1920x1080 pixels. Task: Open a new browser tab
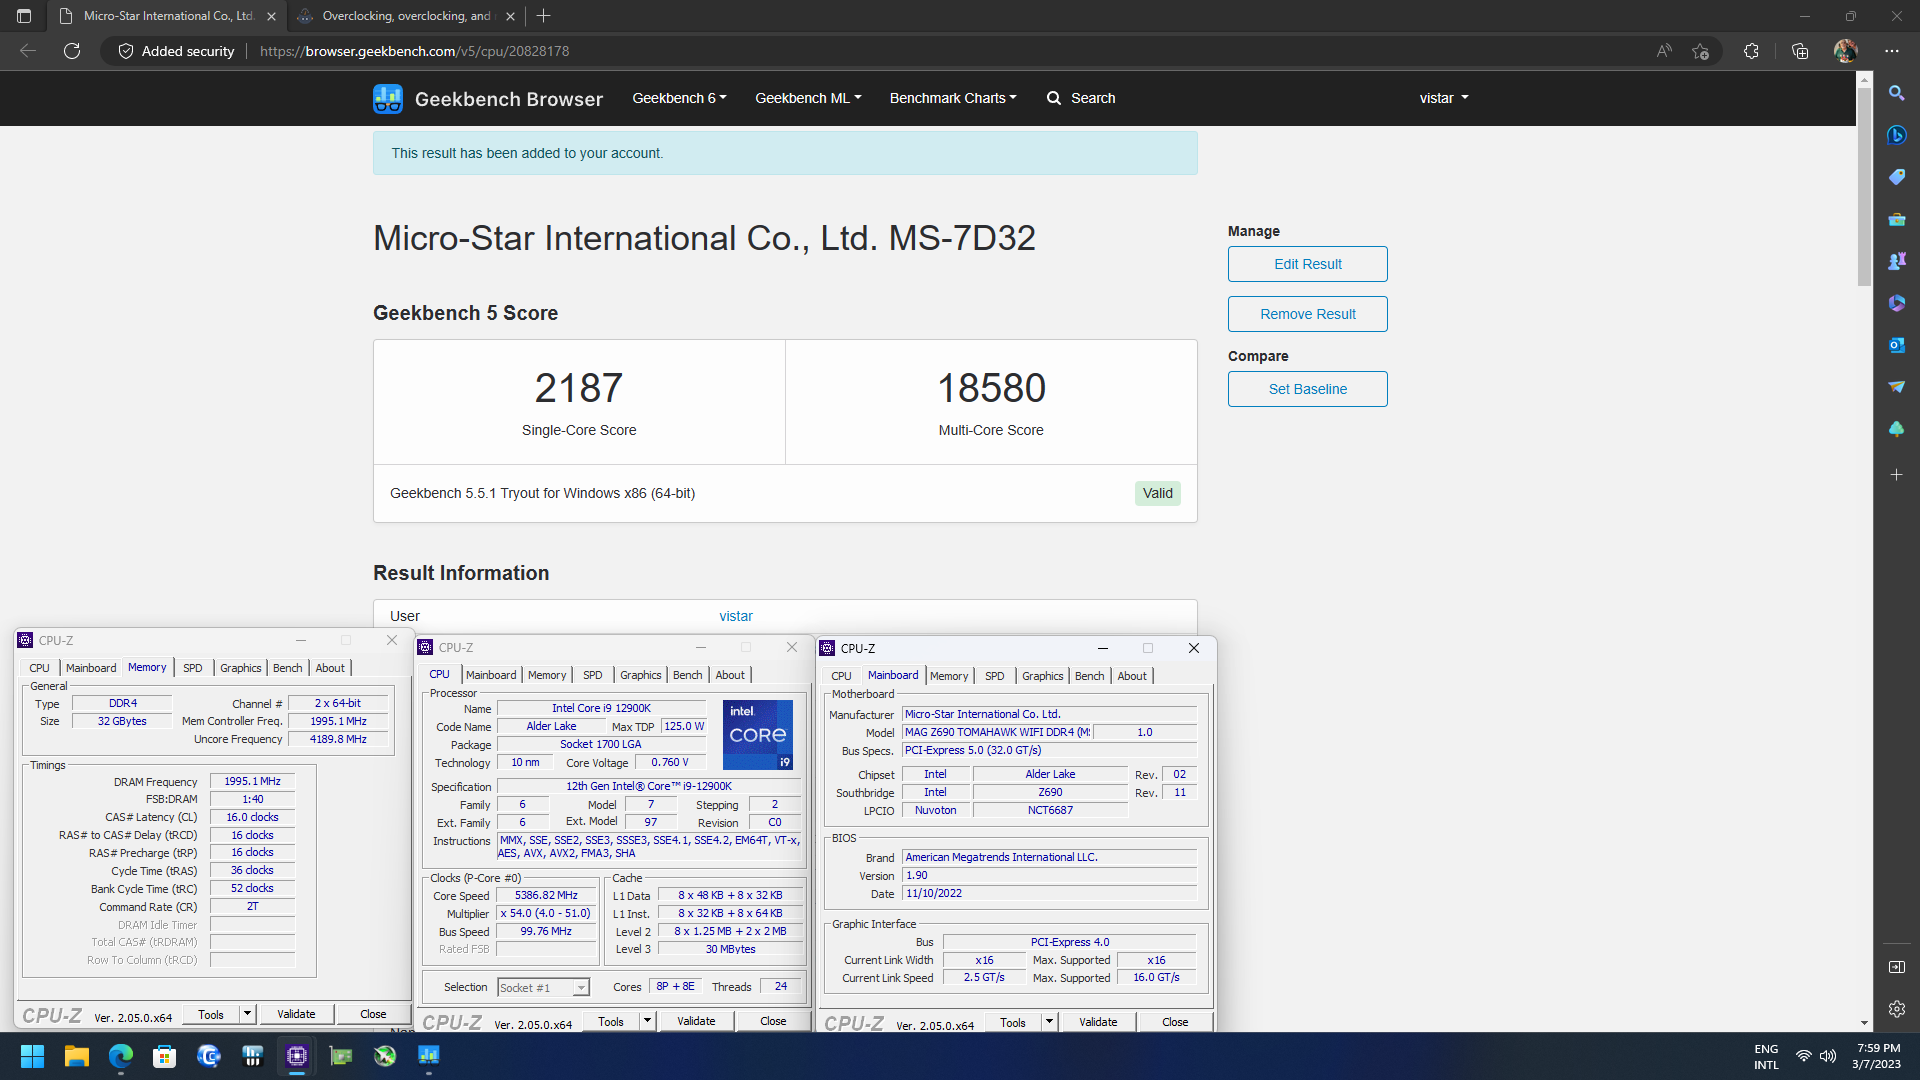tap(543, 16)
